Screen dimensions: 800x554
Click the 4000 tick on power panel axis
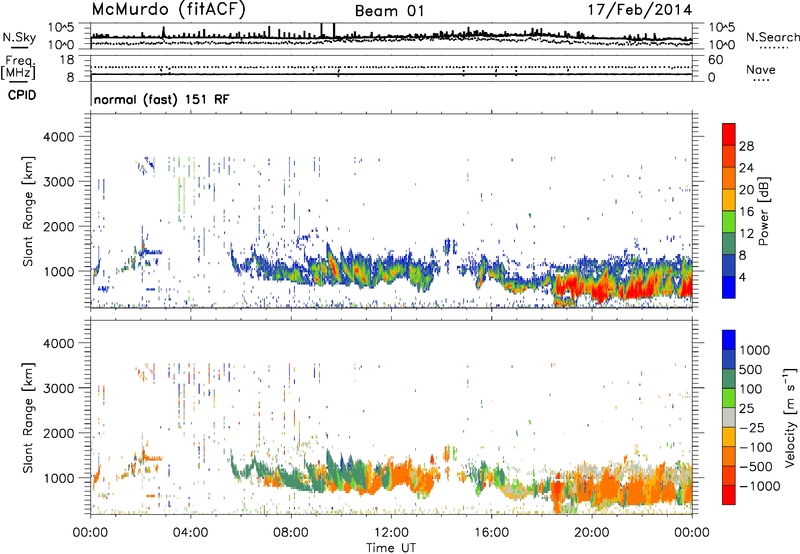pyautogui.click(x=59, y=137)
